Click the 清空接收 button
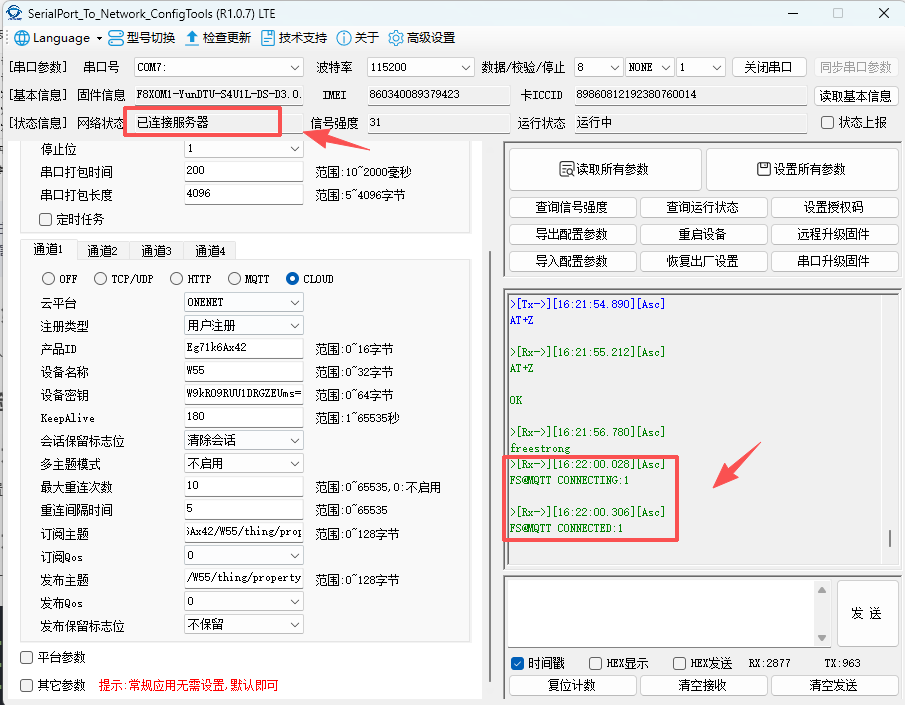This screenshot has width=905, height=705. point(703,685)
